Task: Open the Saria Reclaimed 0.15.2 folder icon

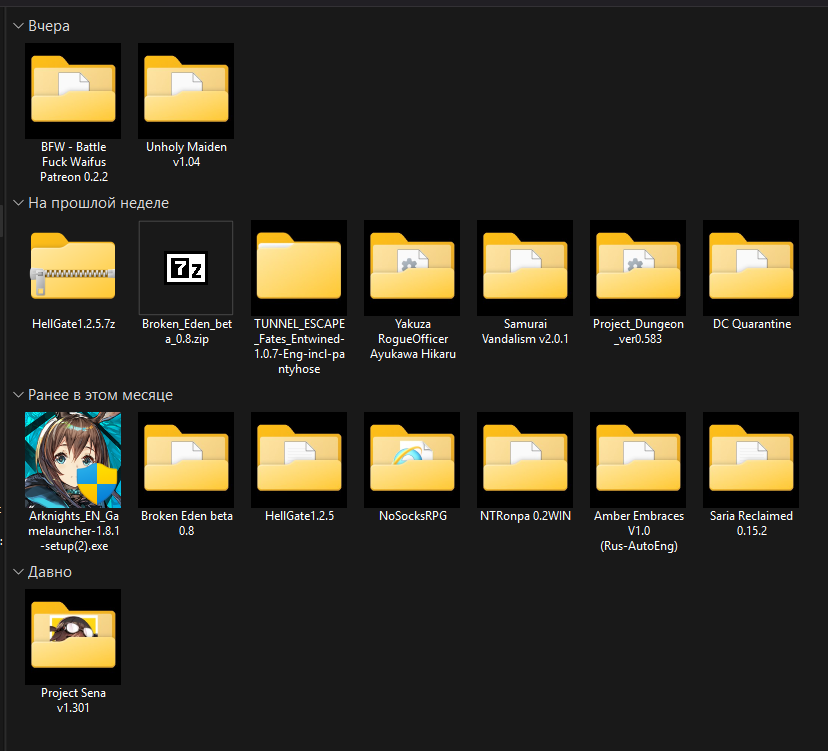Action: tap(751, 459)
